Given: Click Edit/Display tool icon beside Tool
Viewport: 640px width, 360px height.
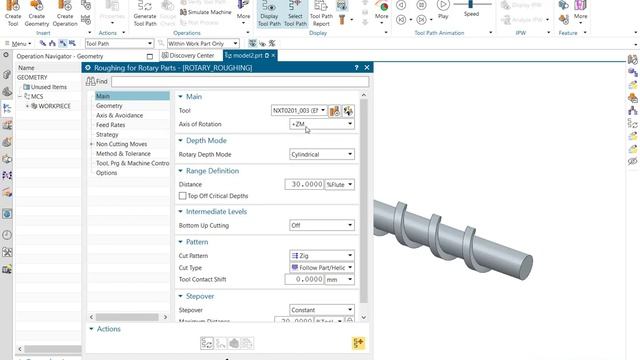Looking at the screenshot, I should (x=348, y=111).
